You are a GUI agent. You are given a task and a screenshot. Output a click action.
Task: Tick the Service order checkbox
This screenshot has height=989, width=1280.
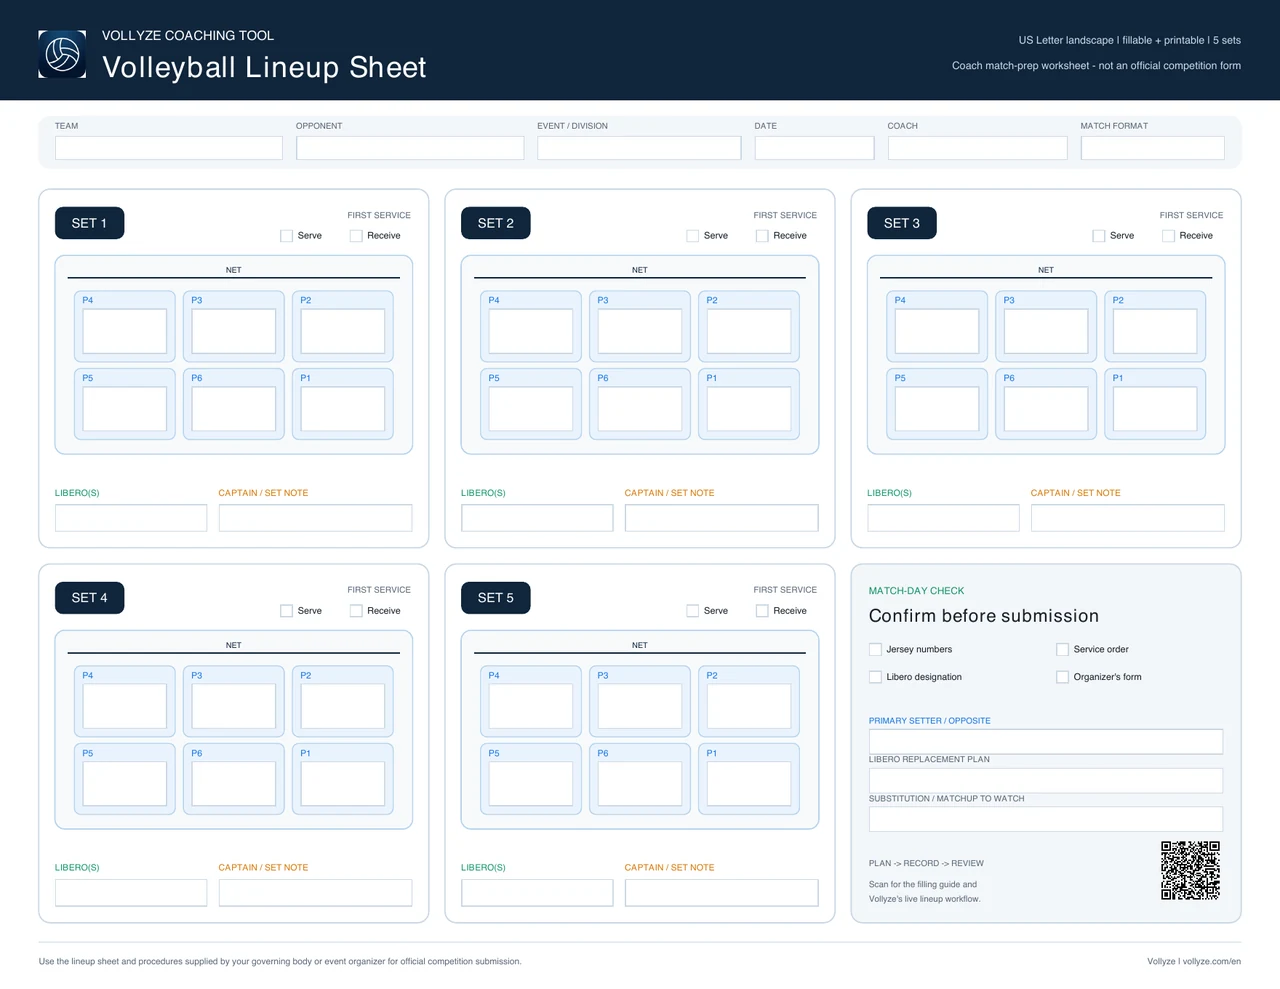[x=1062, y=649]
